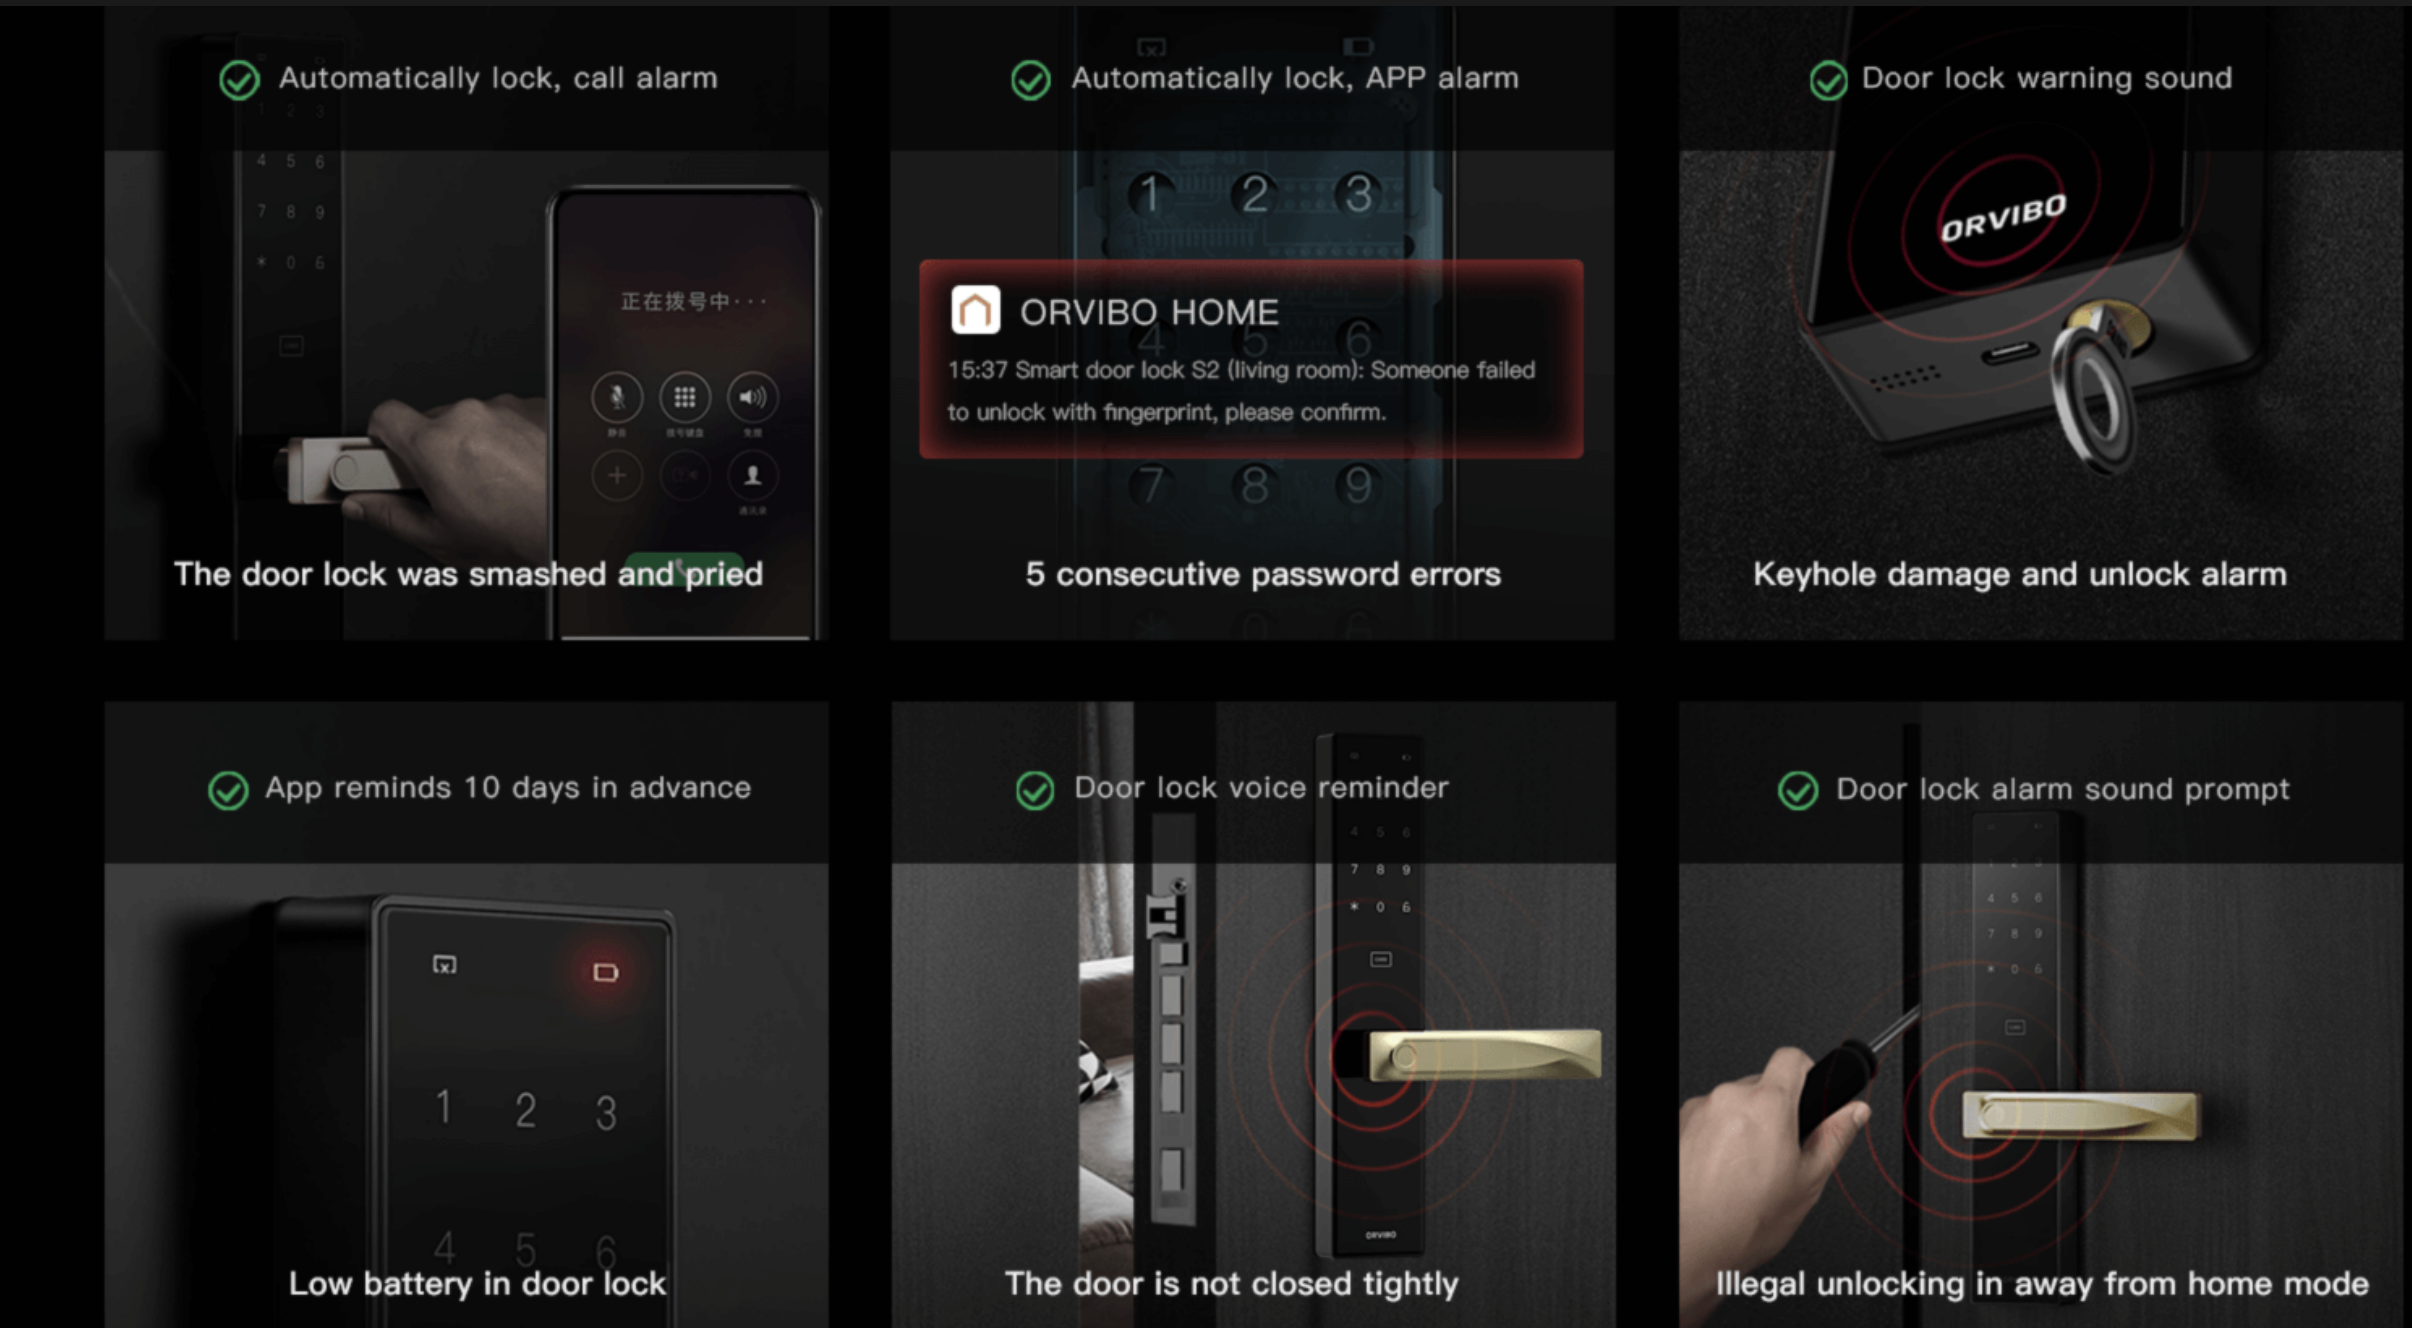
Task: Click '5 consecutive password errors' caption
Action: [1263, 574]
